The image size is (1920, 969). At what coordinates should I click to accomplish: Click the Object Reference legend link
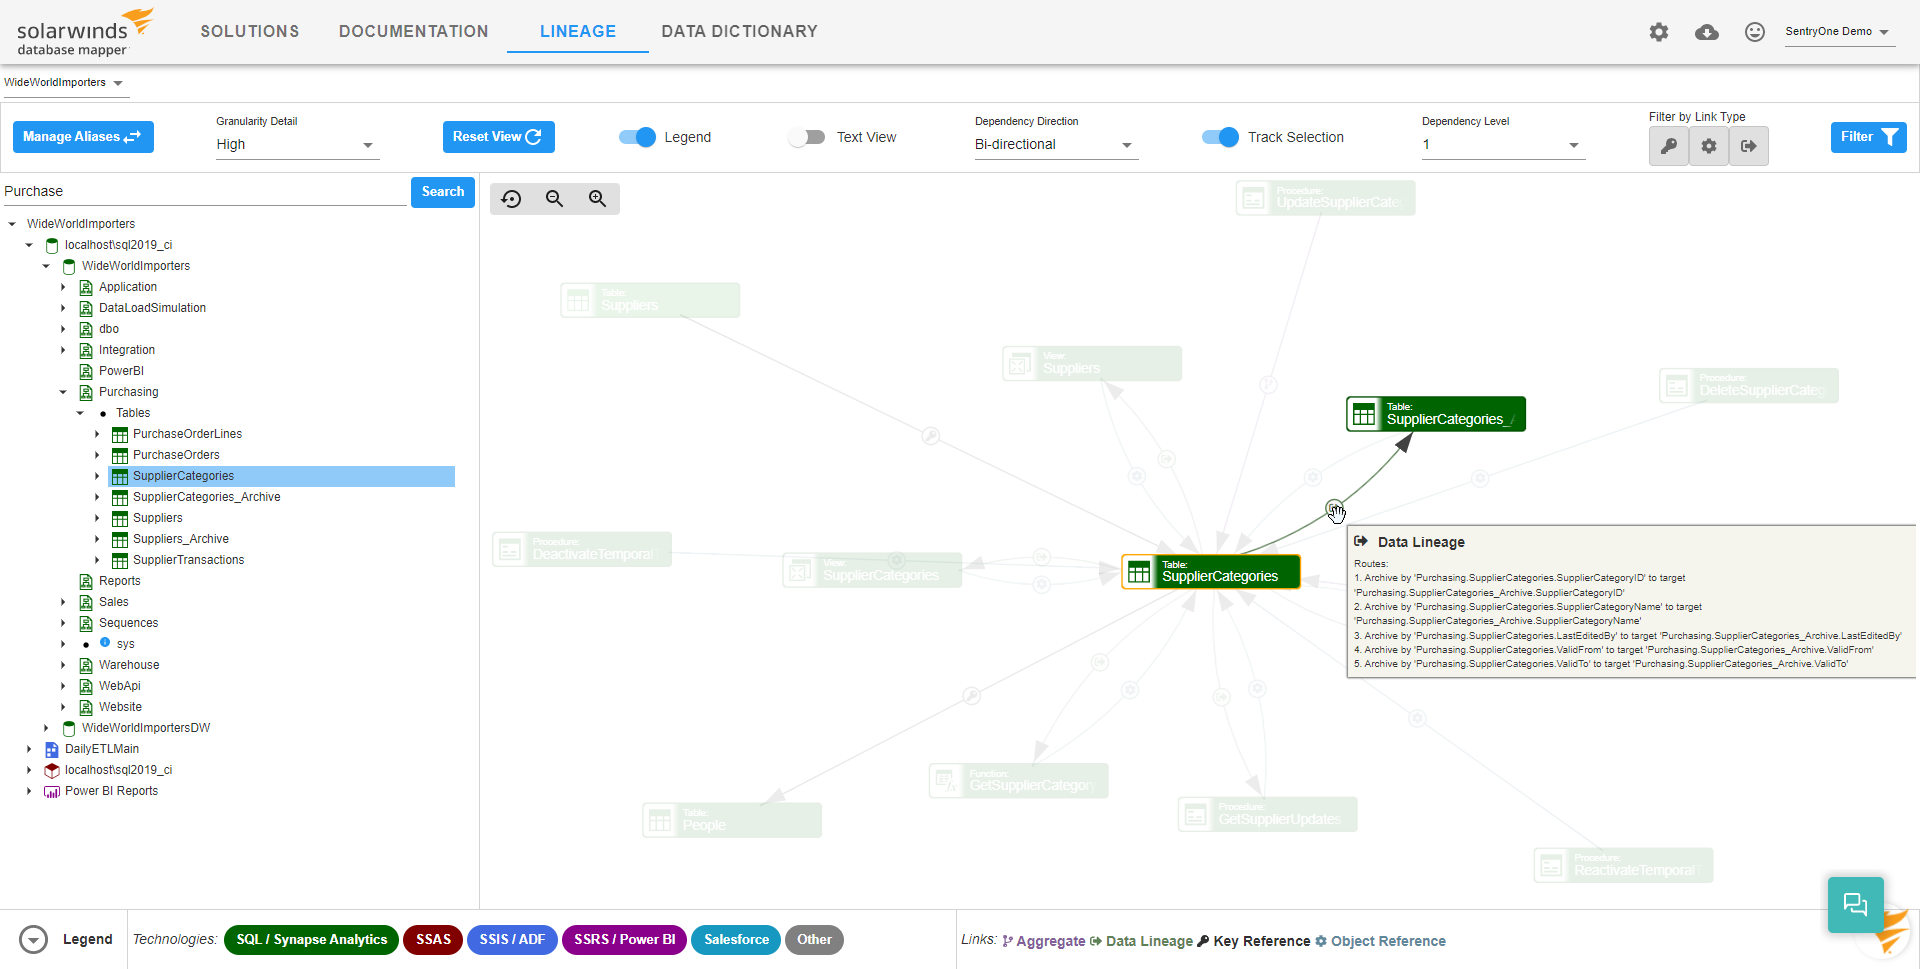[x=1380, y=941]
